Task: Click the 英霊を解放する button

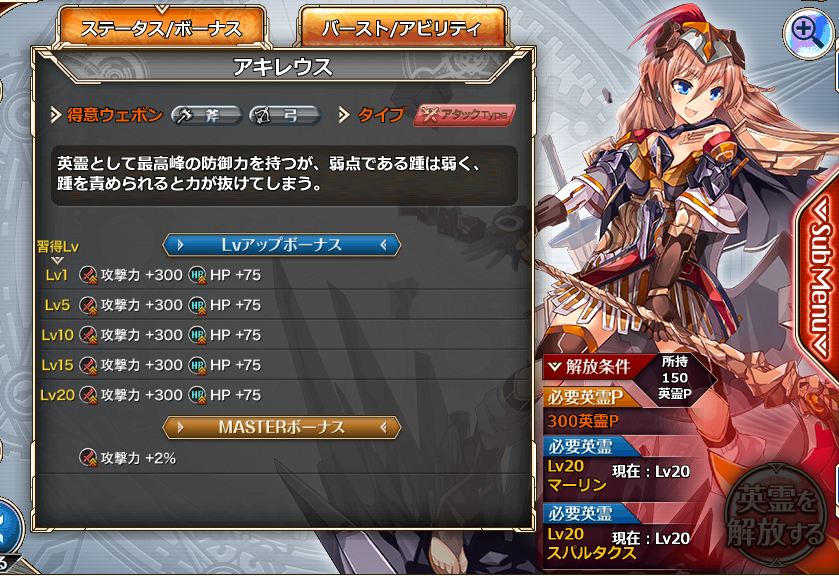Action: tap(775, 517)
